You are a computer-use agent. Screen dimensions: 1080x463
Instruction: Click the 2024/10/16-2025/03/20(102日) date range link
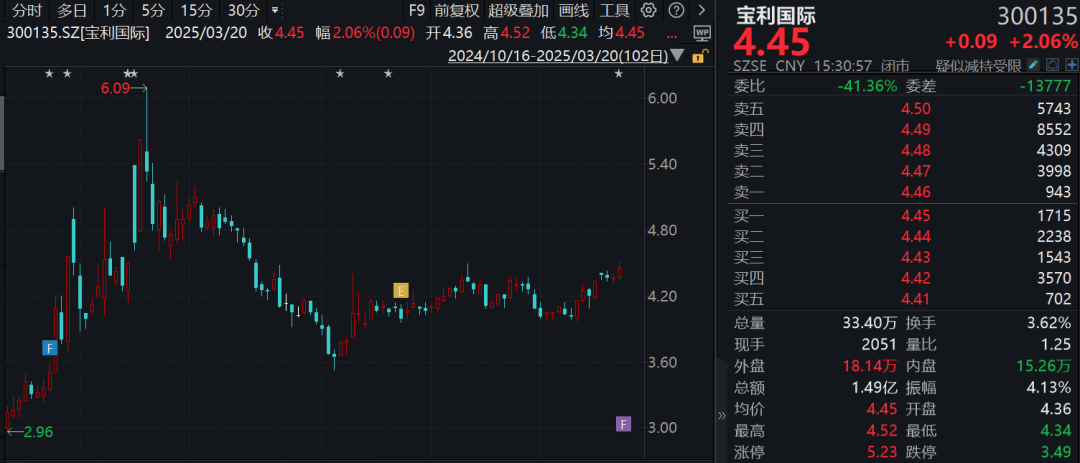point(558,56)
